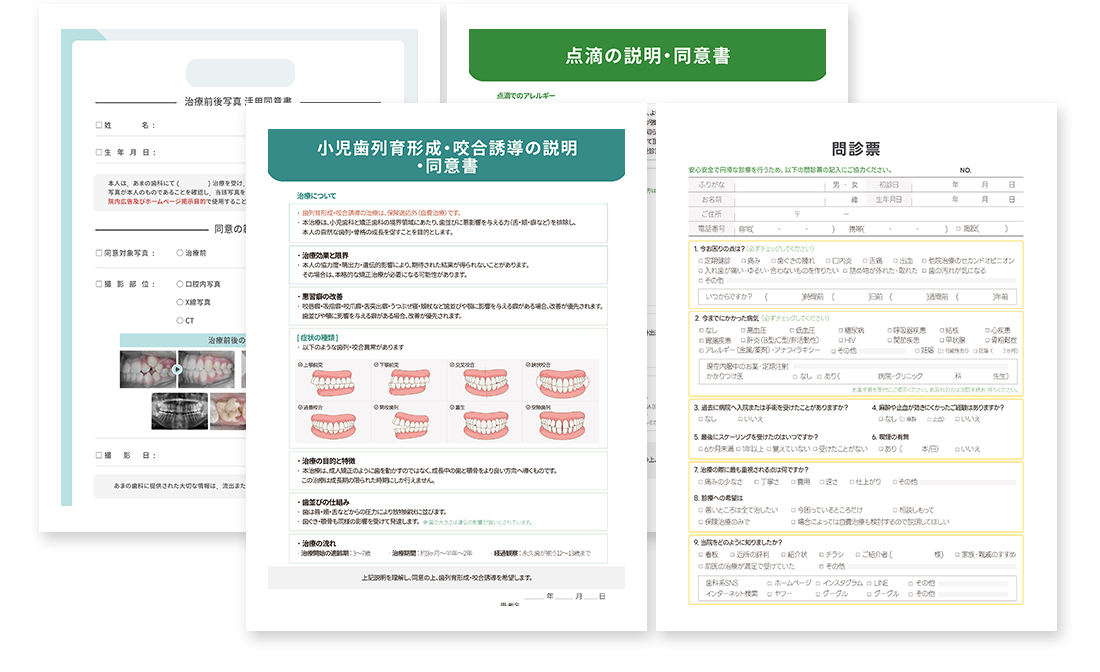Screen dimensions: 1100x672
Task: Check the 高血圧 checkbox
Action: [743, 330]
